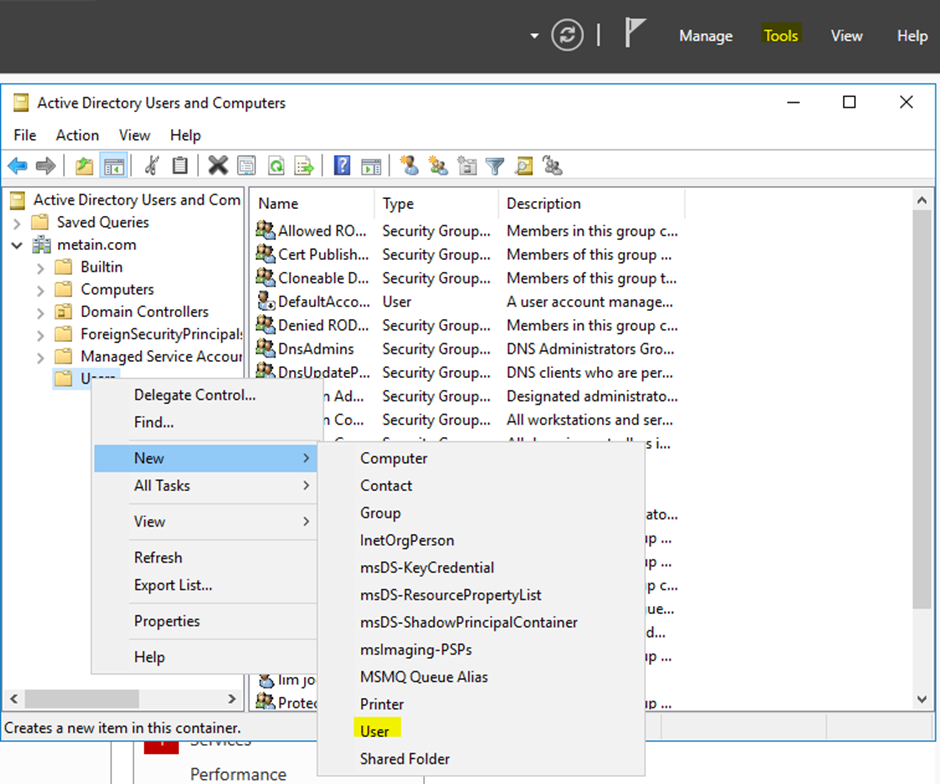Click the Properties toolbar icon
The width and height of the screenshot is (940, 784).
click(246, 165)
